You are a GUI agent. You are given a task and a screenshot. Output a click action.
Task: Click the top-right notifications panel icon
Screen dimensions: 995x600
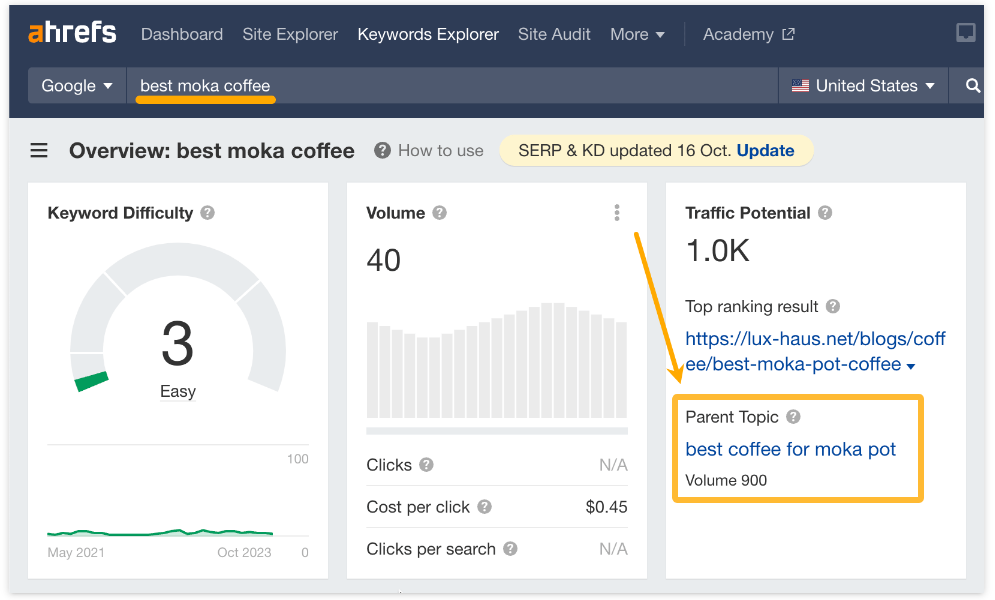965,33
